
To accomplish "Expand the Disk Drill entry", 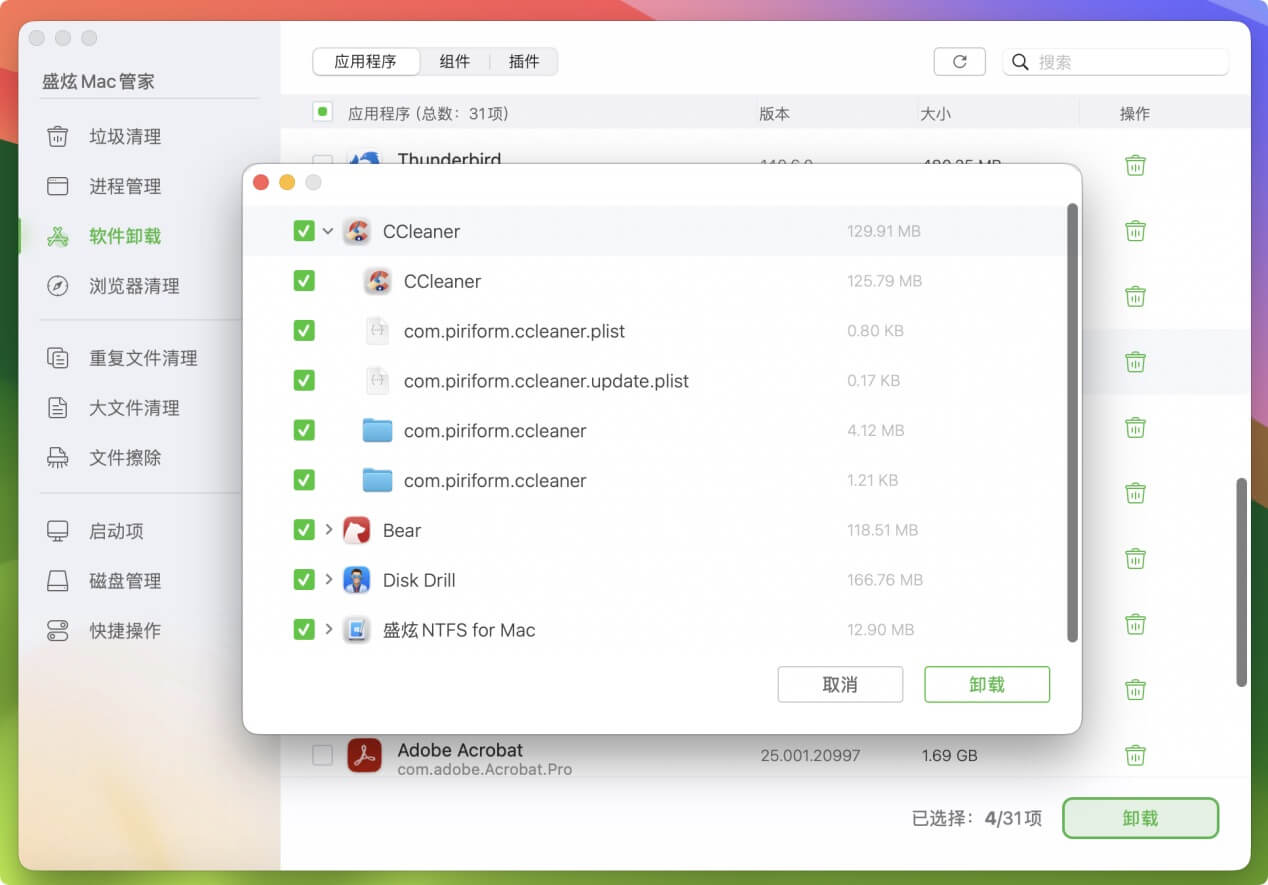I will [x=327, y=580].
